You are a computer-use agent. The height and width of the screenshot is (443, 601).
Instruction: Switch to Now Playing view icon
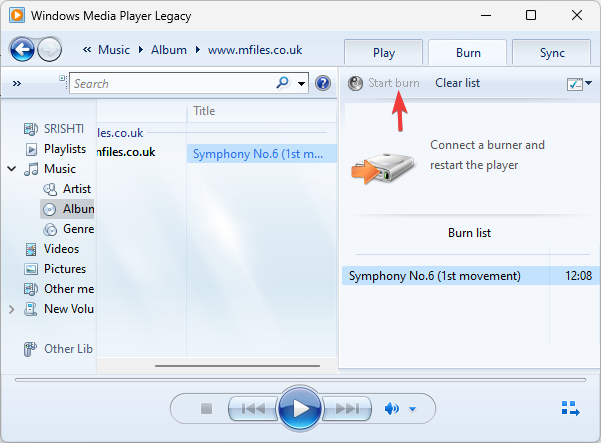pos(570,408)
